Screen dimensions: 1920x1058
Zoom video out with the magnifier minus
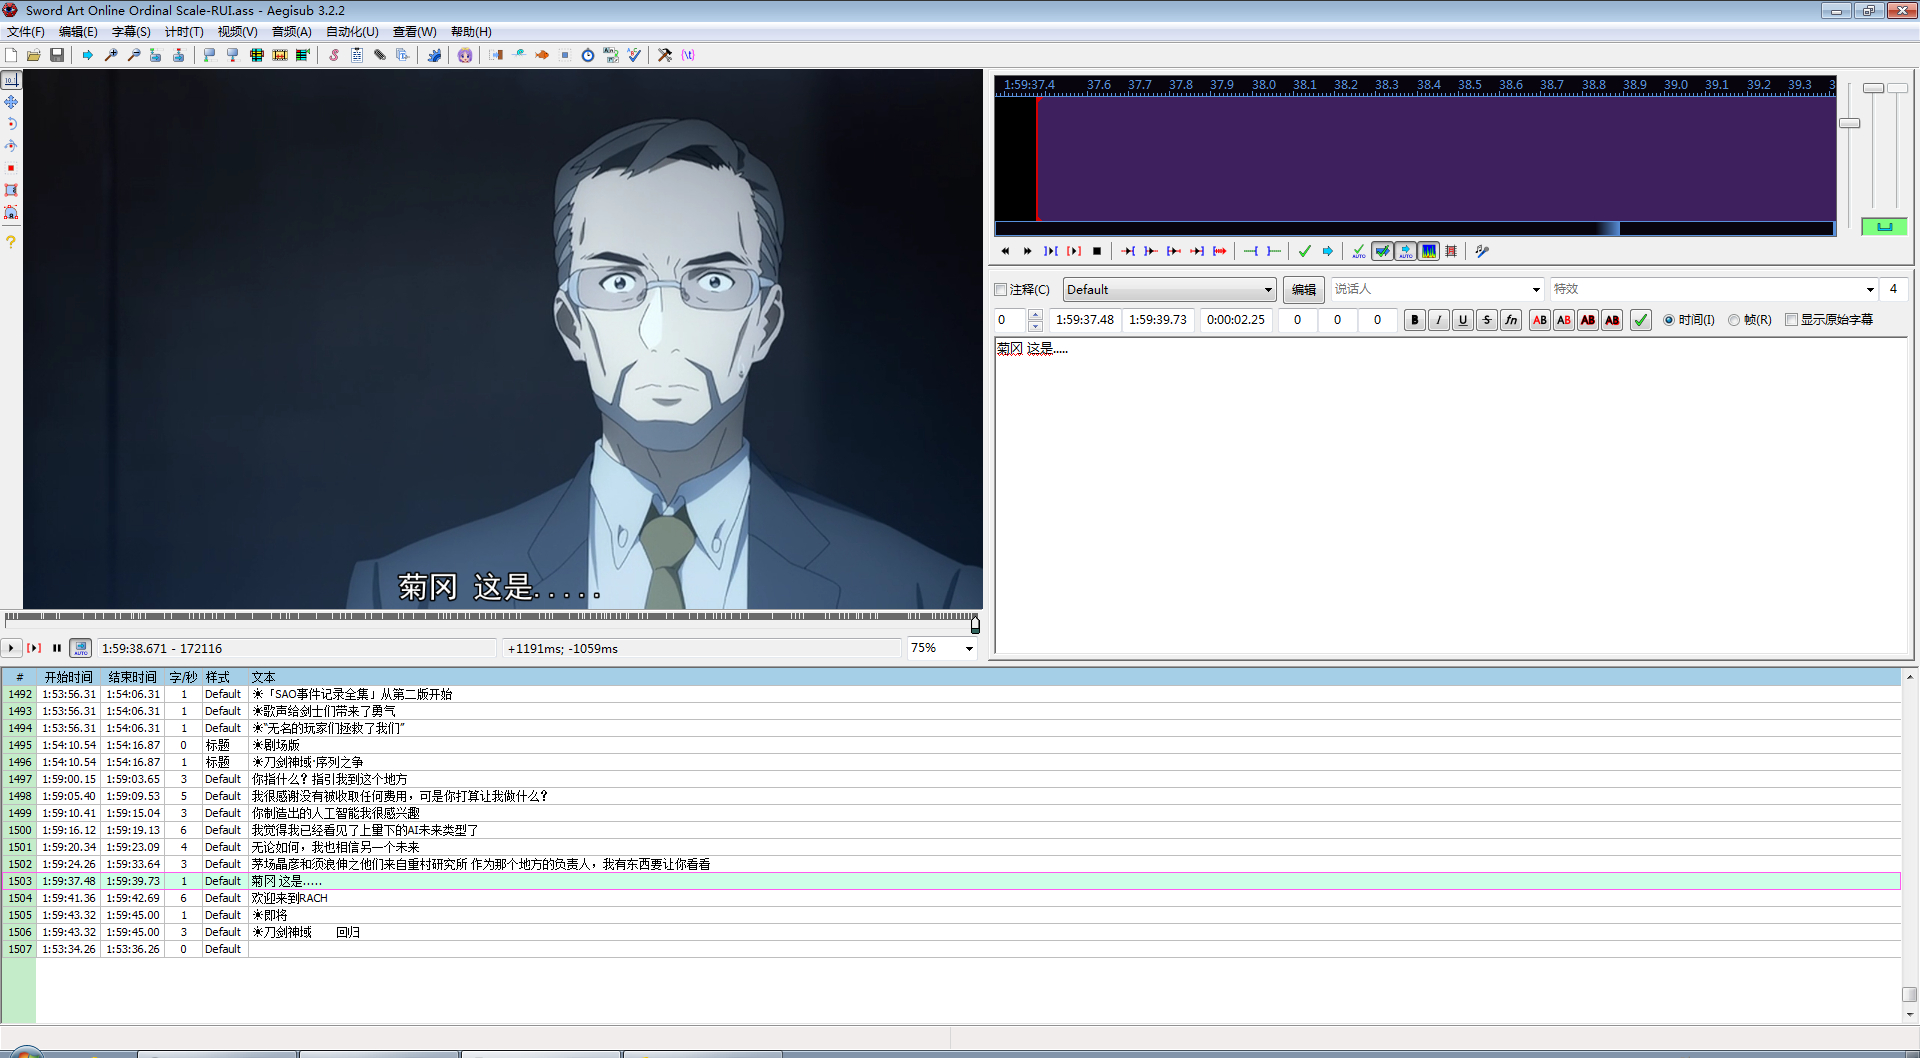pos(134,55)
